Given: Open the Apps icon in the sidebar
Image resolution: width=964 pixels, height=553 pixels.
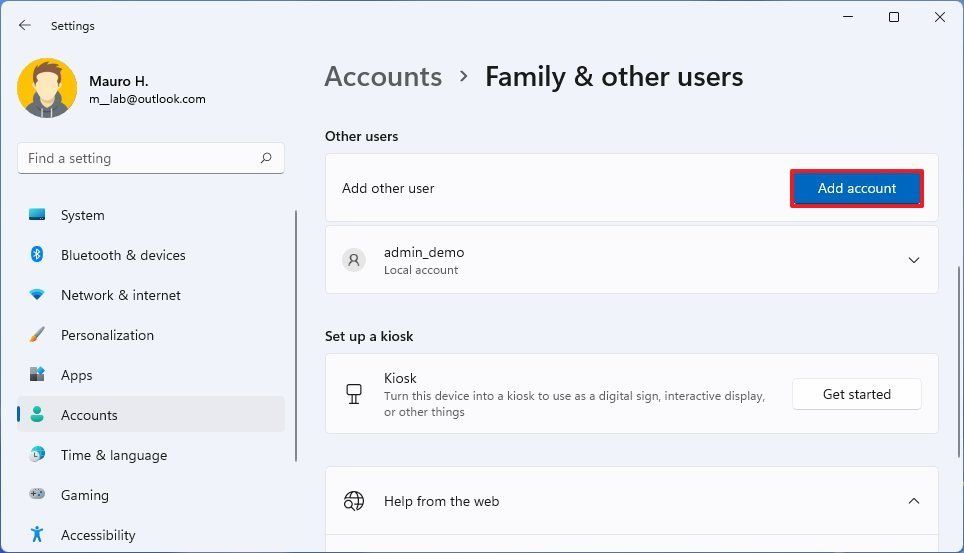Looking at the screenshot, I should click(37, 374).
